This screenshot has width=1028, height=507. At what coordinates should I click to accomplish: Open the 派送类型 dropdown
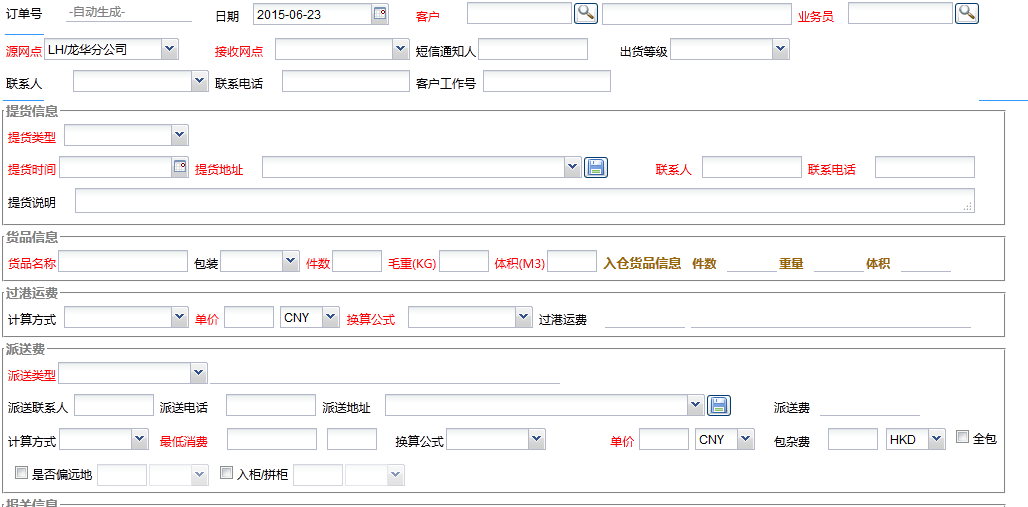[x=197, y=373]
